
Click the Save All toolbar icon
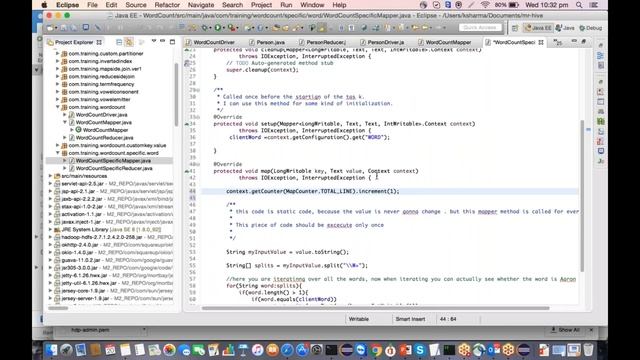(x=74, y=28)
